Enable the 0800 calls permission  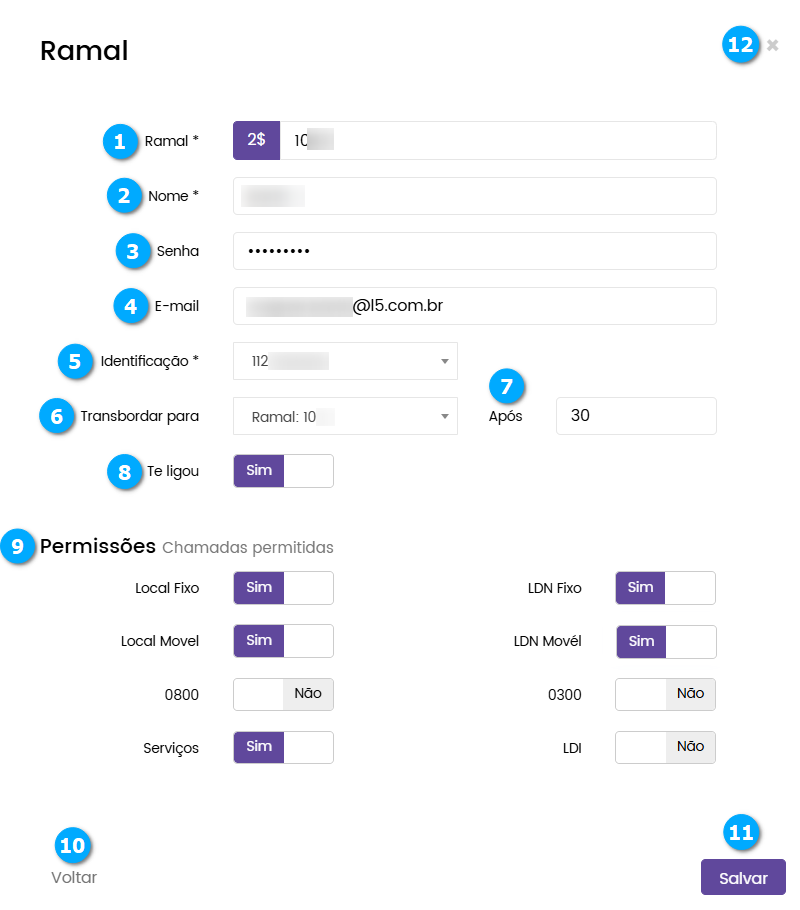pos(283,694)
